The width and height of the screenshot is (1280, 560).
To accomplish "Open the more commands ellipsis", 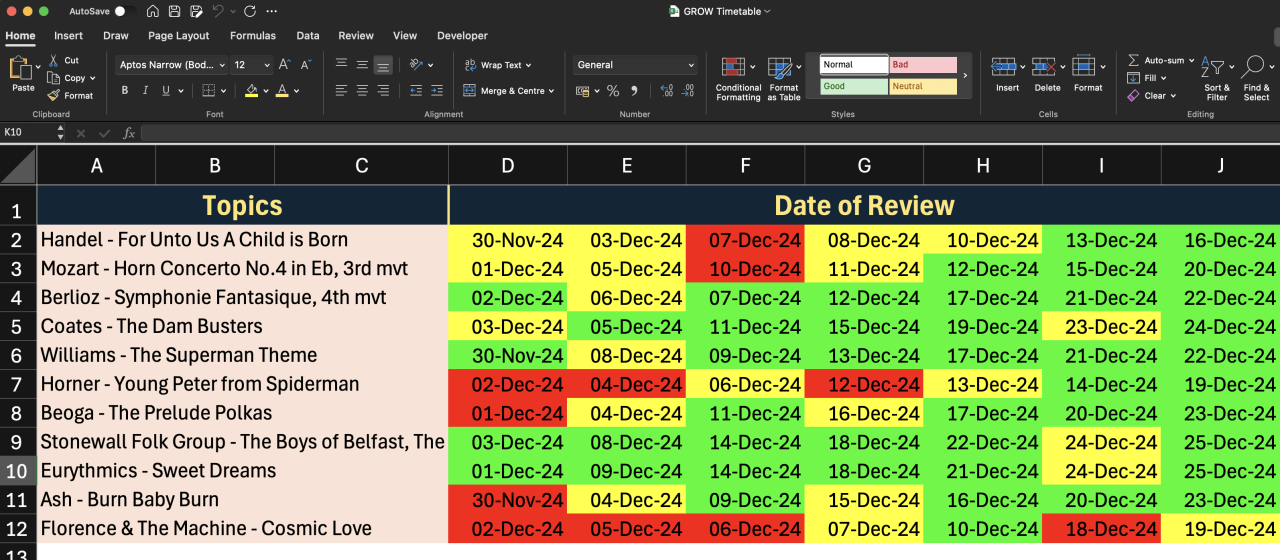I will point(272,11).
